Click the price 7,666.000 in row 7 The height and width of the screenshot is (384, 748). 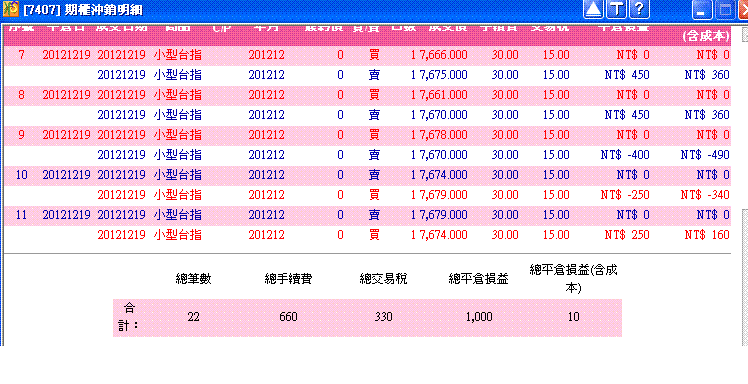[443, 55]
